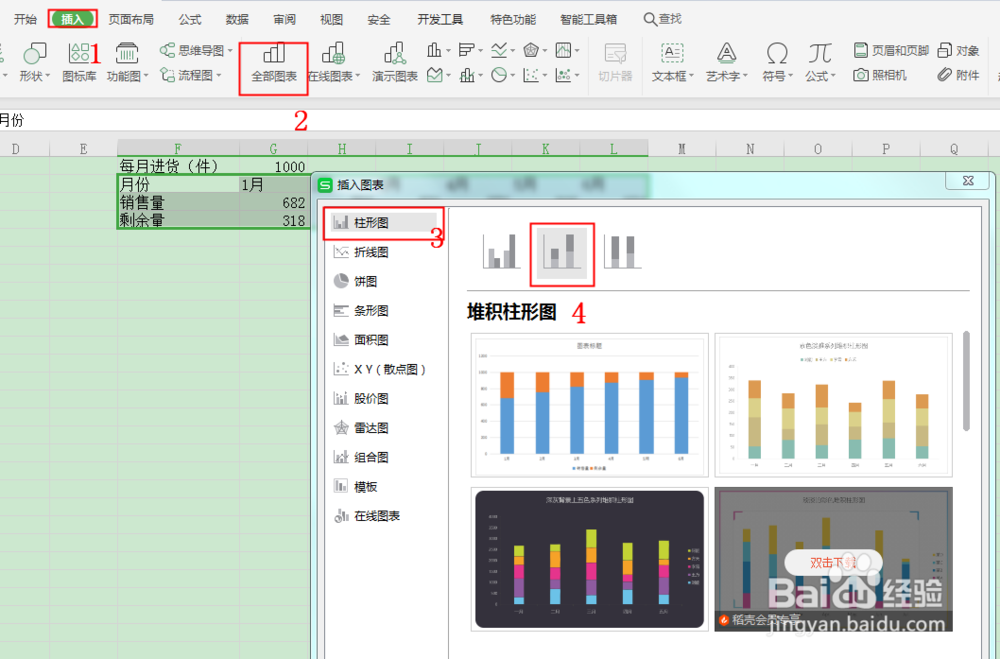This screenshot has height=659, width=1000.
Task: Switch to the 开发工具 tab
Action: click(x=440, y=19)
